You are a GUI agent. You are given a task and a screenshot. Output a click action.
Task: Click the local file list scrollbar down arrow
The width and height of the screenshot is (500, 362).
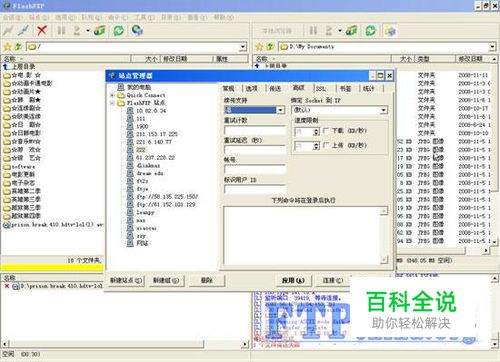494,241
